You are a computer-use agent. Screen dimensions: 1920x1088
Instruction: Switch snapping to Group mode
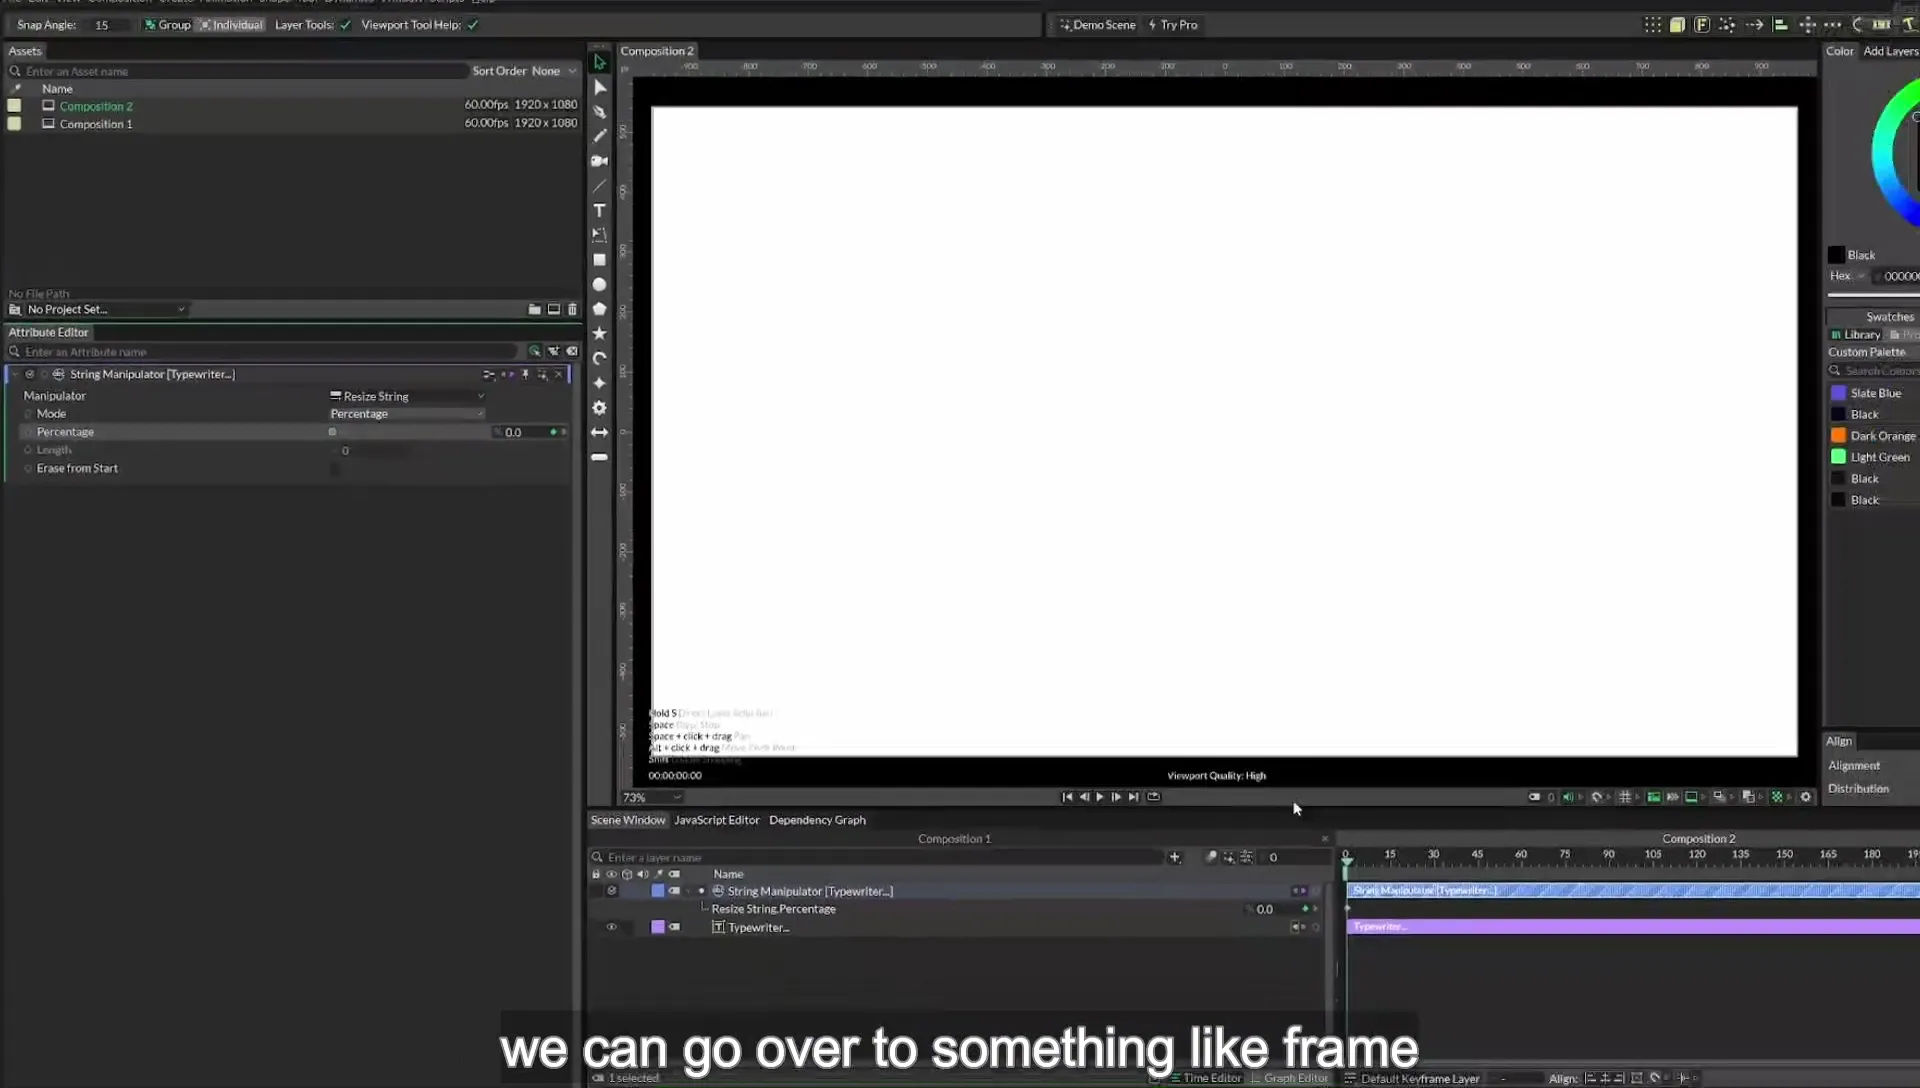pyautogui.click(x=167, y=25)
